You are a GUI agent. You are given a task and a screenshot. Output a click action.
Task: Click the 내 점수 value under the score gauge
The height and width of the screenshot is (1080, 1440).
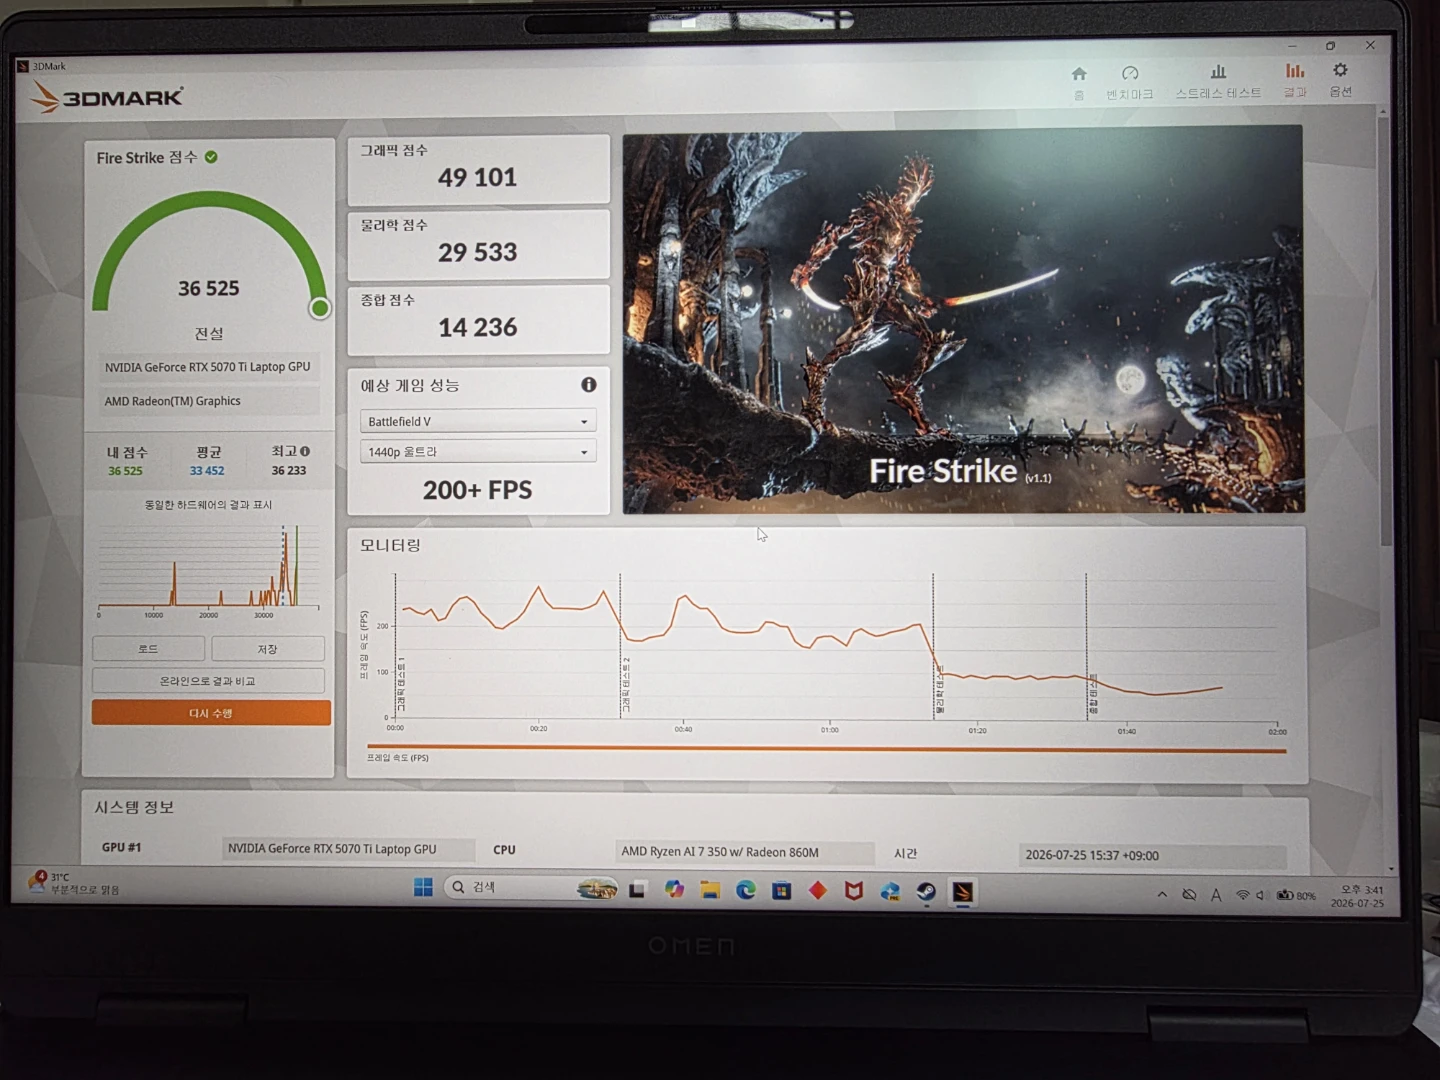[126, 471]
